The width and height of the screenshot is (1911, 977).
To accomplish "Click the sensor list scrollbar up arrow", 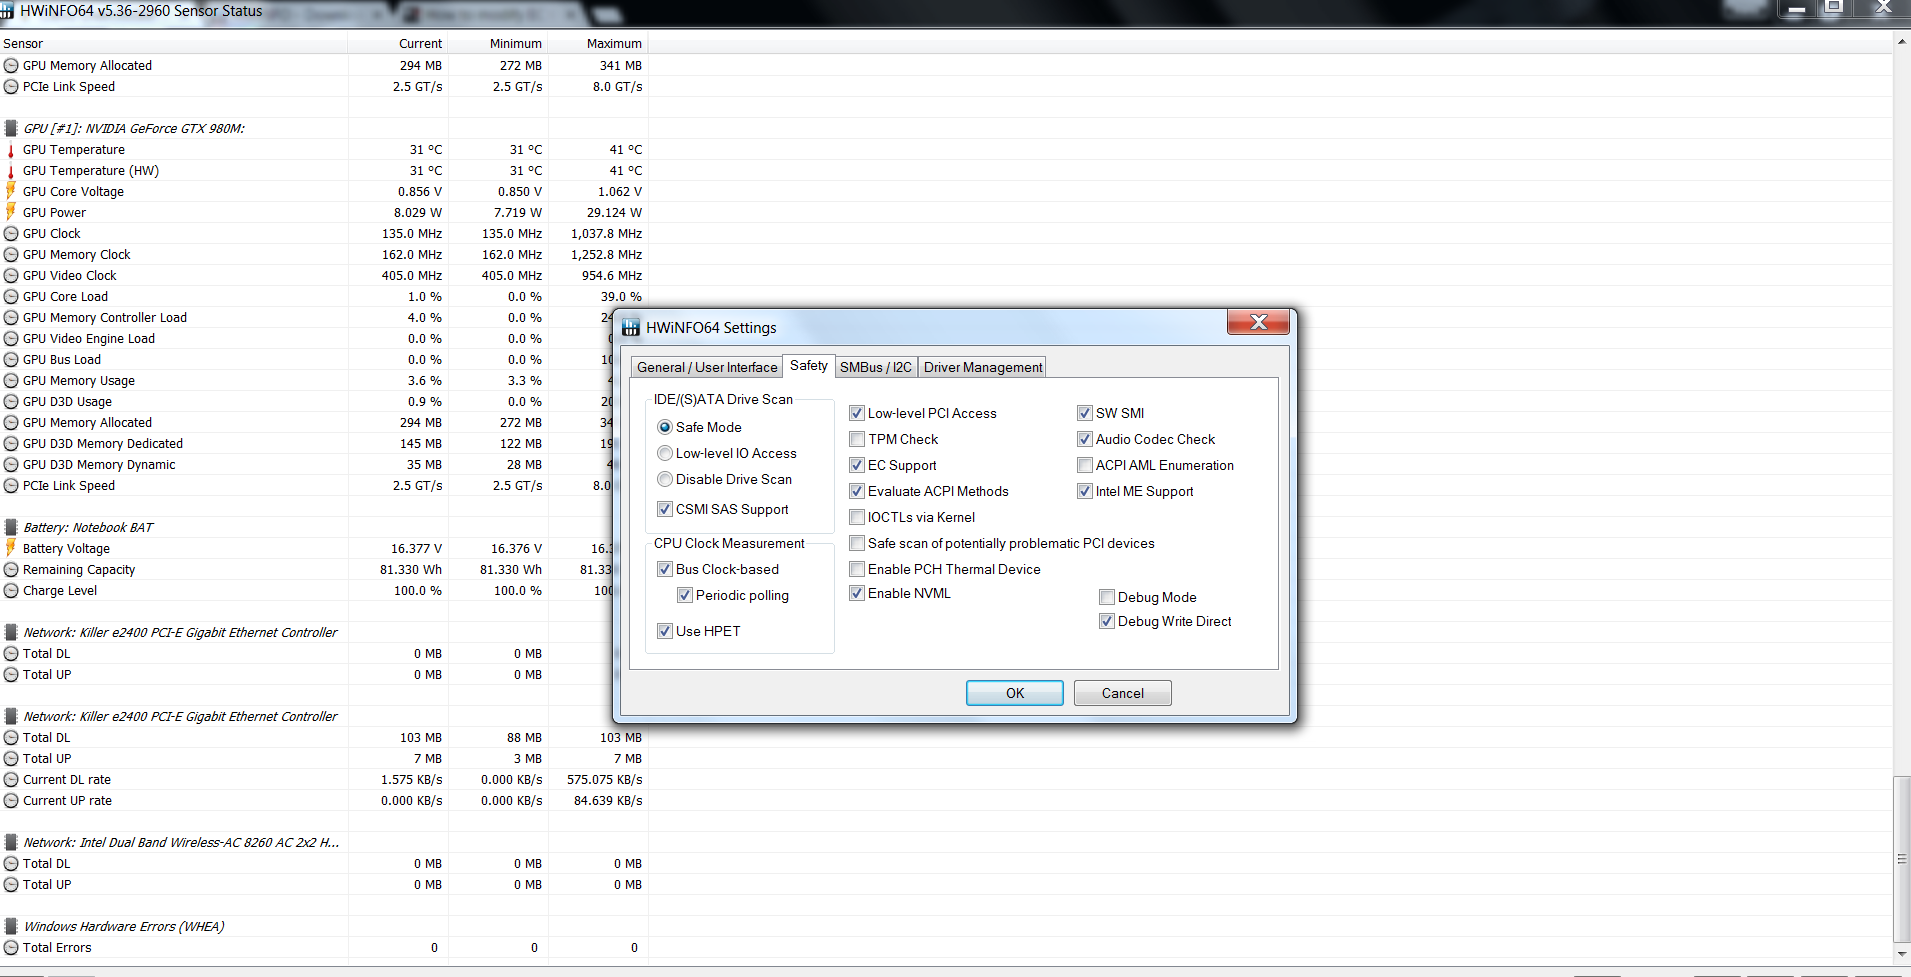I will click(1902, 42).
